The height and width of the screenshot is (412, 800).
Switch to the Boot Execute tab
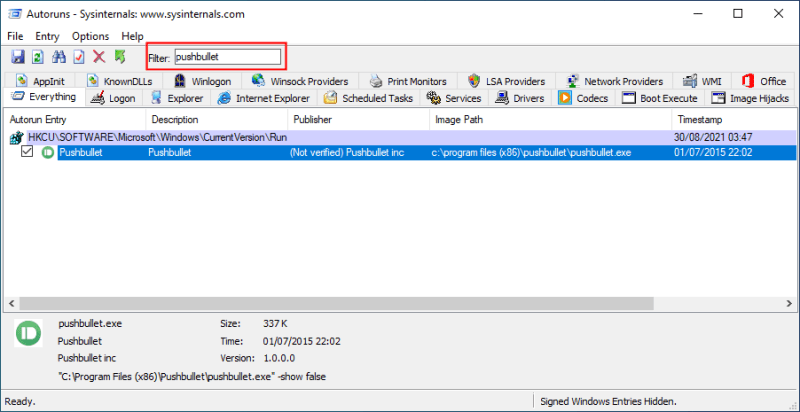click(660, 98)
